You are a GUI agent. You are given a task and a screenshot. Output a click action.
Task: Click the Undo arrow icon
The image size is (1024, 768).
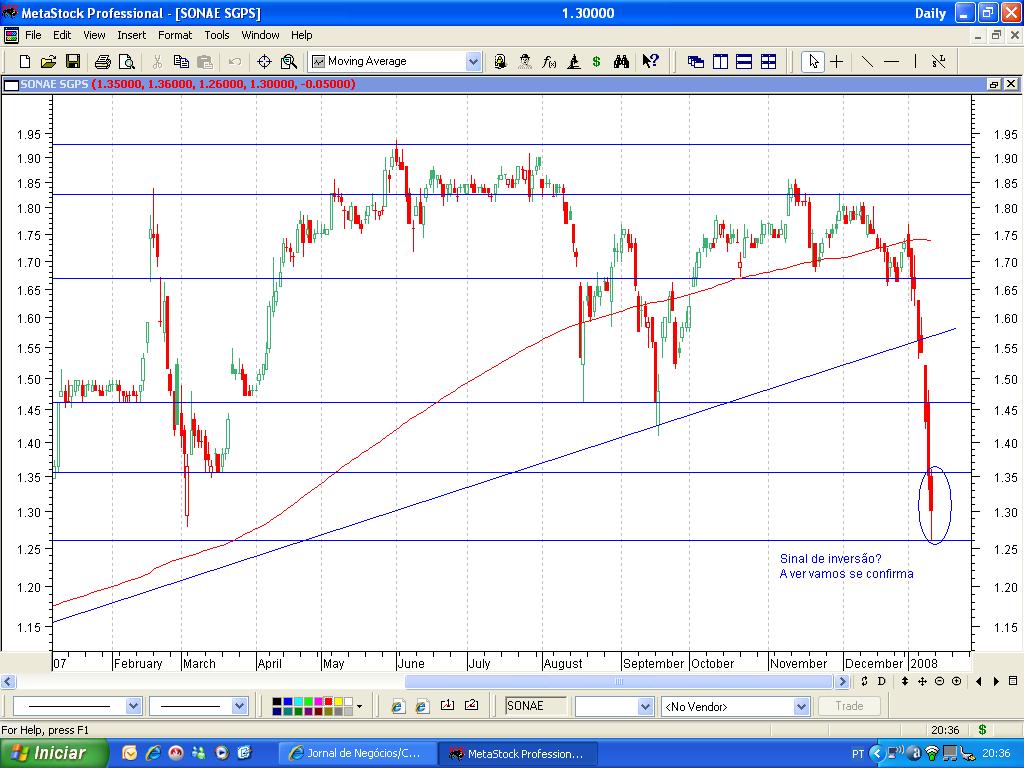(234, 61)
